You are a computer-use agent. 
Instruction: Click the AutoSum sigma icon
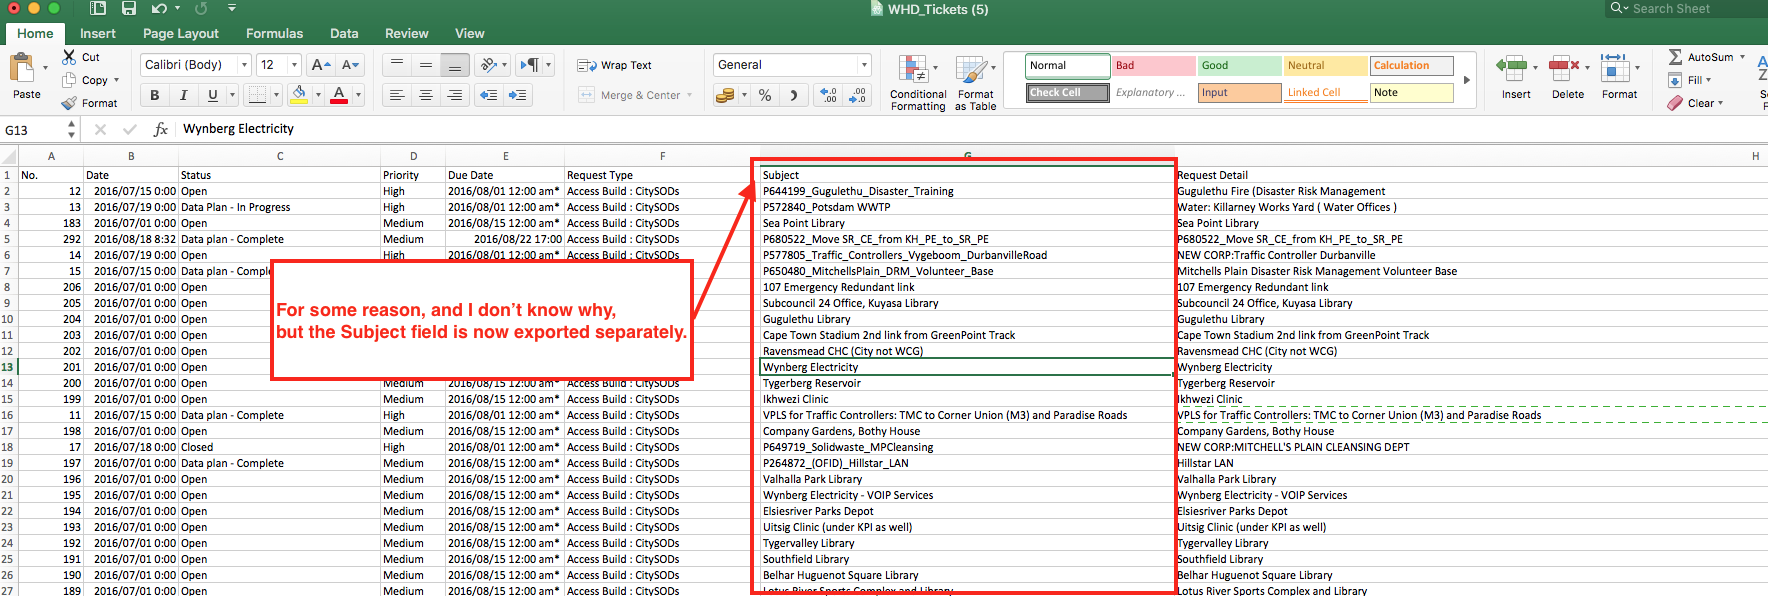click(1675, 57)
